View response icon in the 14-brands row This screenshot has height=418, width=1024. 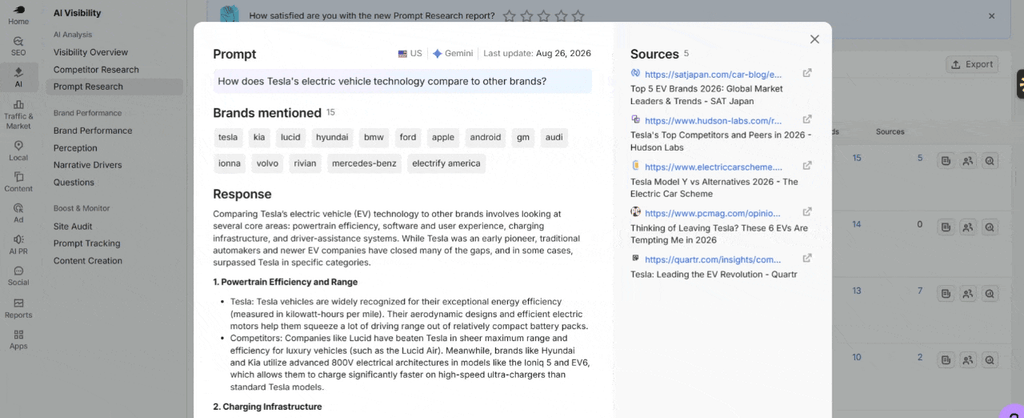click(x=946, y=227)
